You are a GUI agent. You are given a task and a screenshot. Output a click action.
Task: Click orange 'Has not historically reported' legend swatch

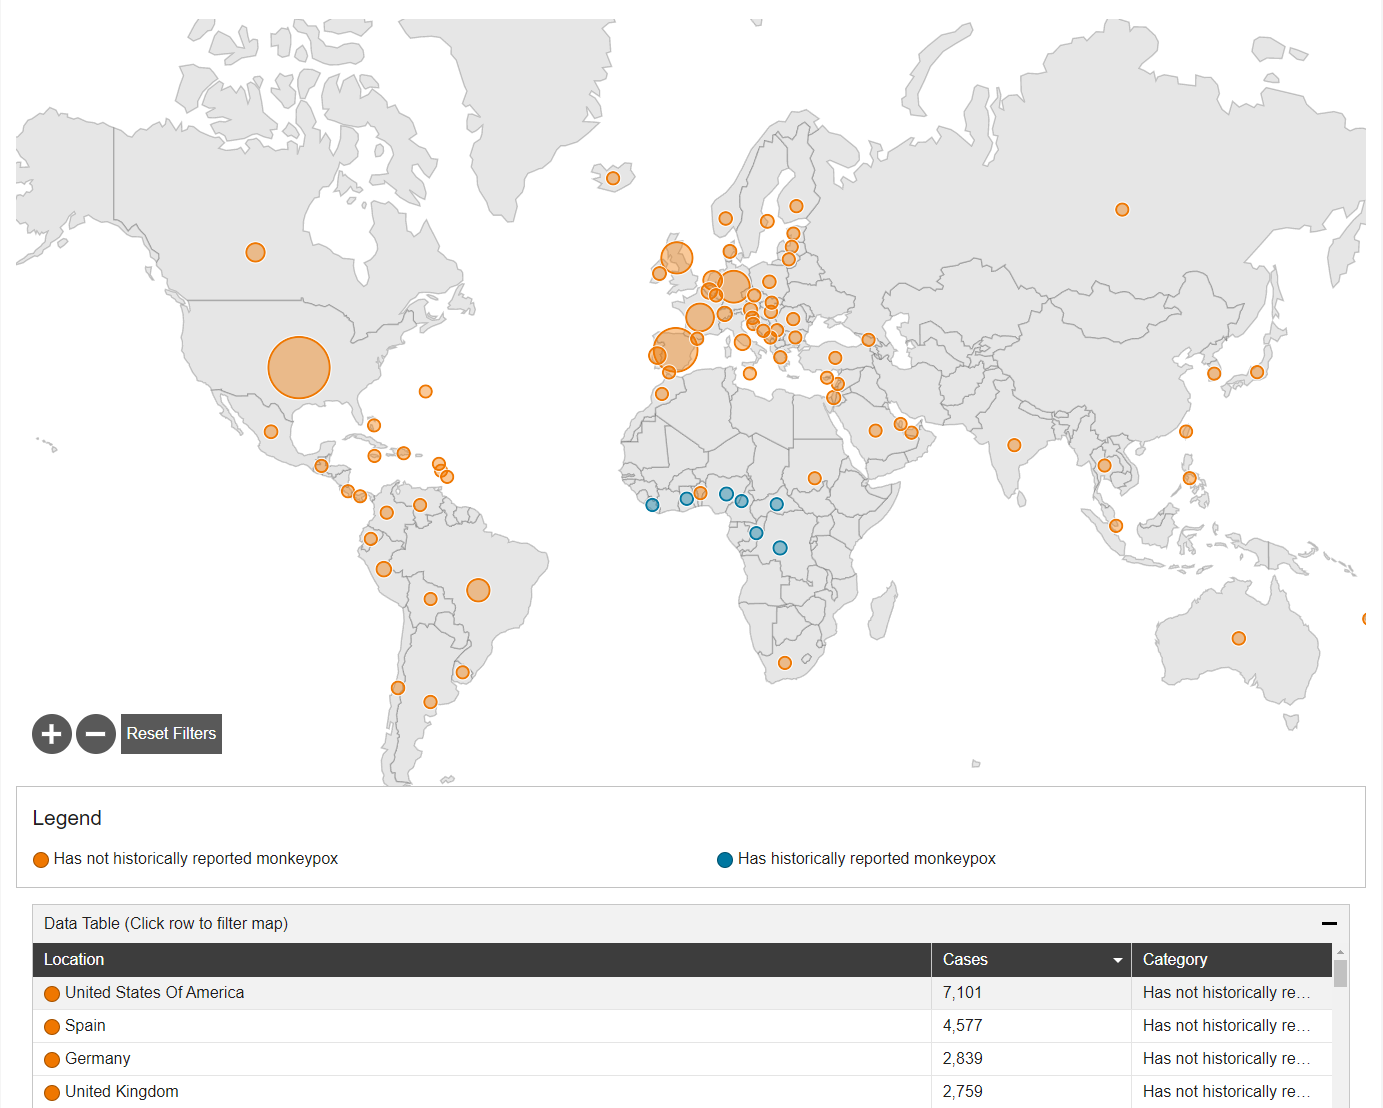41,860
